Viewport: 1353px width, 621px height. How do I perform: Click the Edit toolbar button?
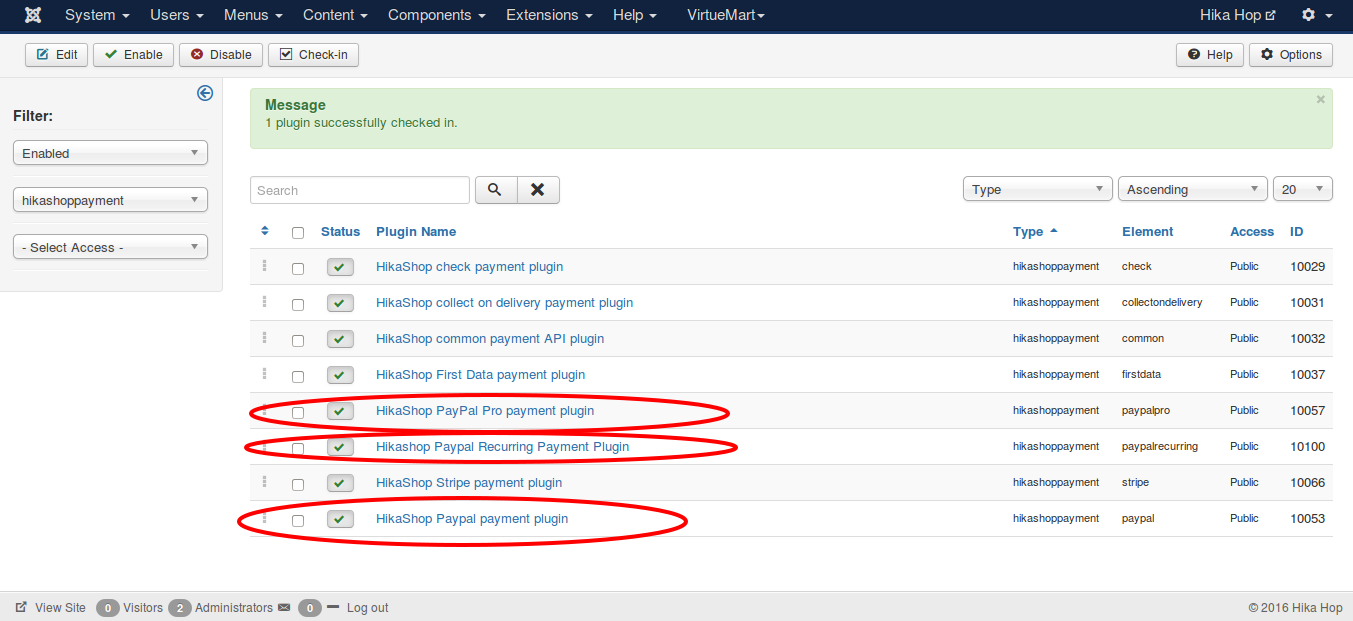pyautogui.click(x=57, y=55)
